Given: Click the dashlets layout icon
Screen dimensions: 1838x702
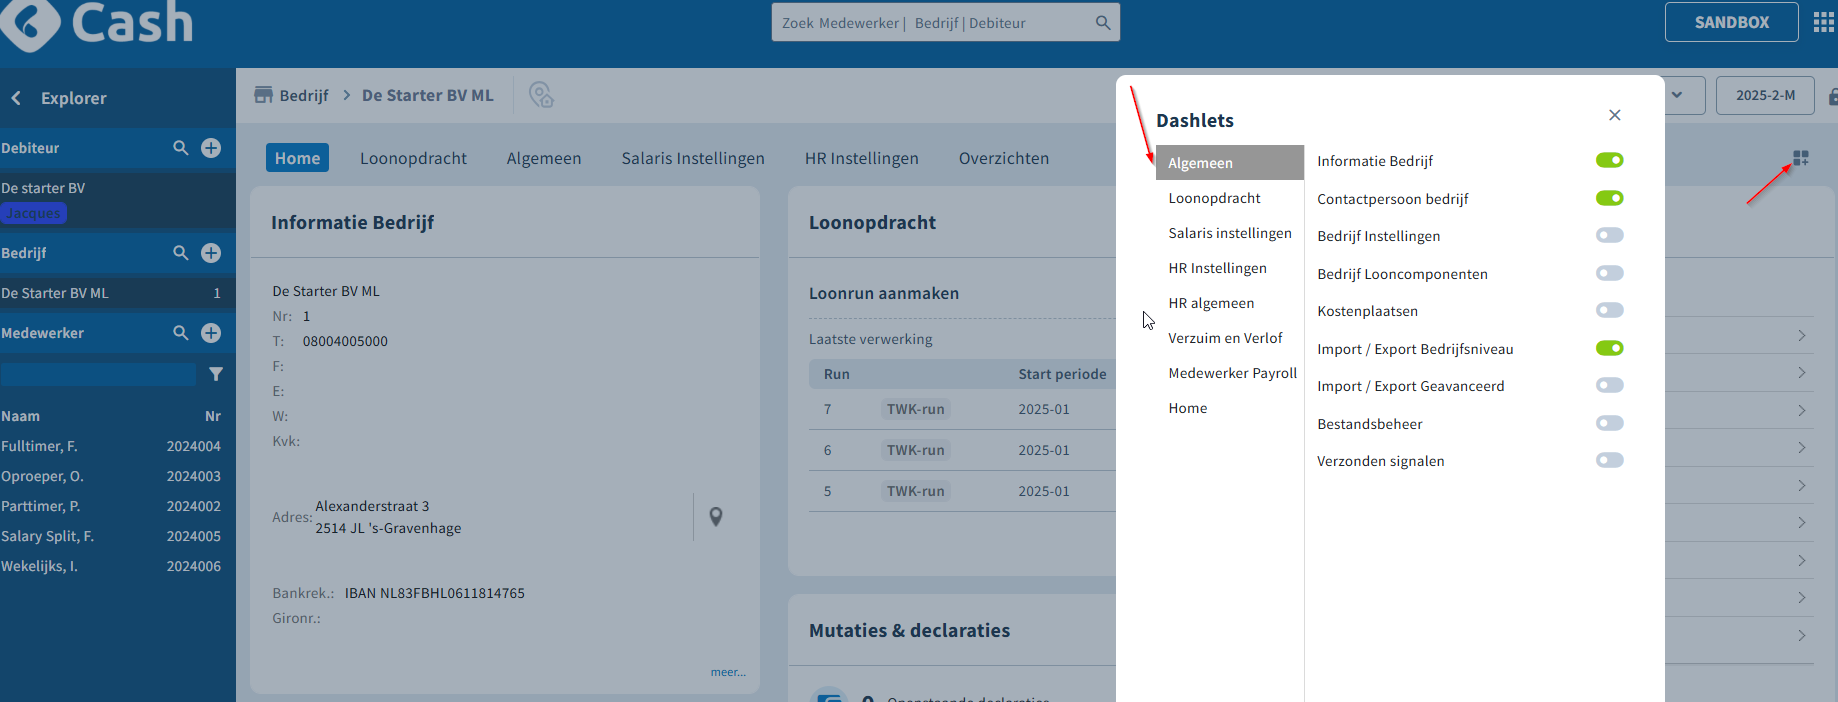Looking at the screenshot, I should coord(1801,158).
